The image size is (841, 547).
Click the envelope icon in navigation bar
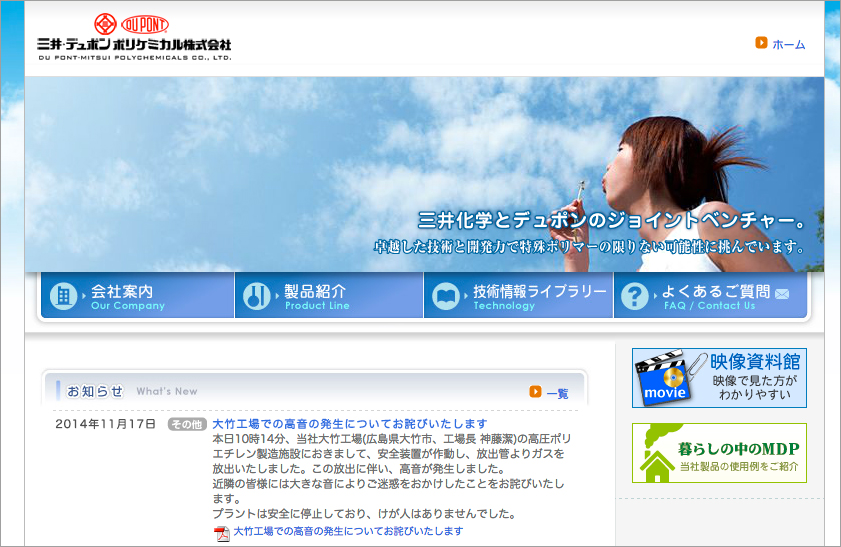pos(782,293)
